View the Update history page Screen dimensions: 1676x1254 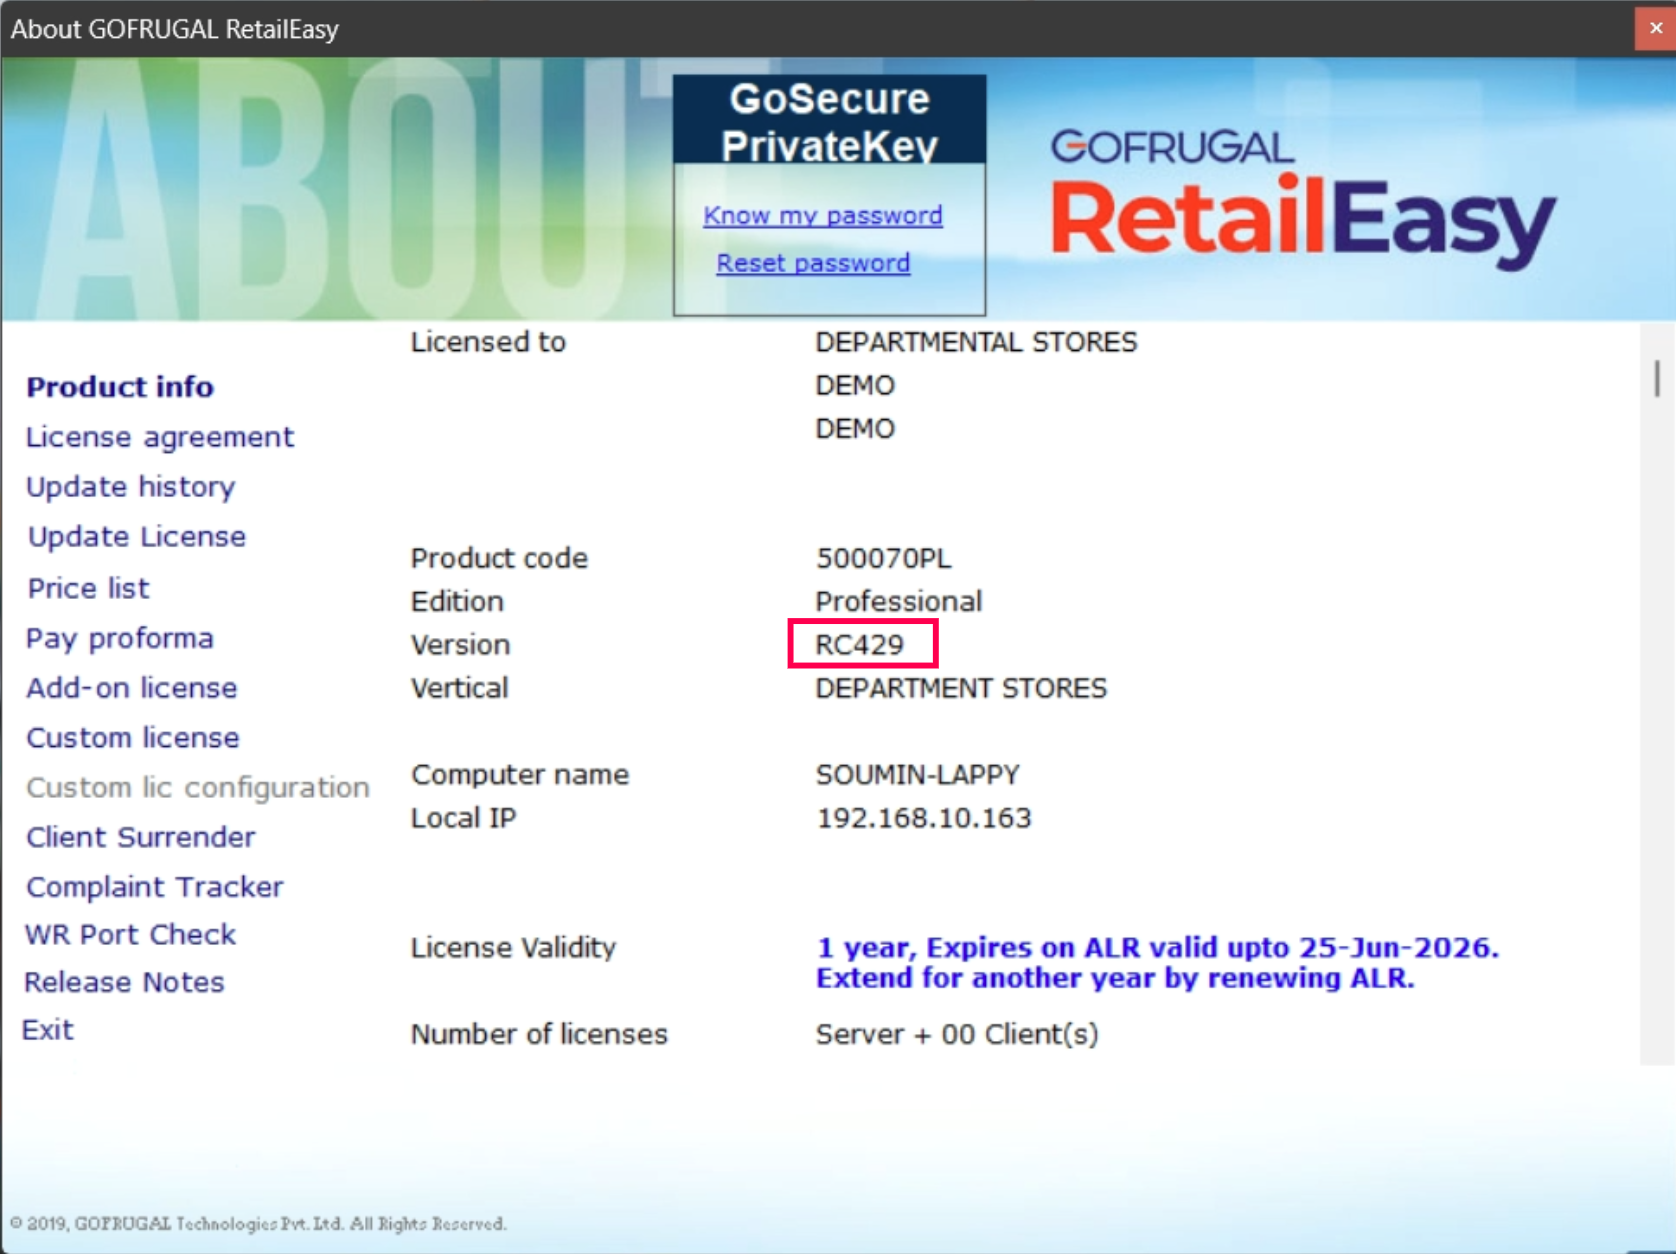[x=131, y=487]
